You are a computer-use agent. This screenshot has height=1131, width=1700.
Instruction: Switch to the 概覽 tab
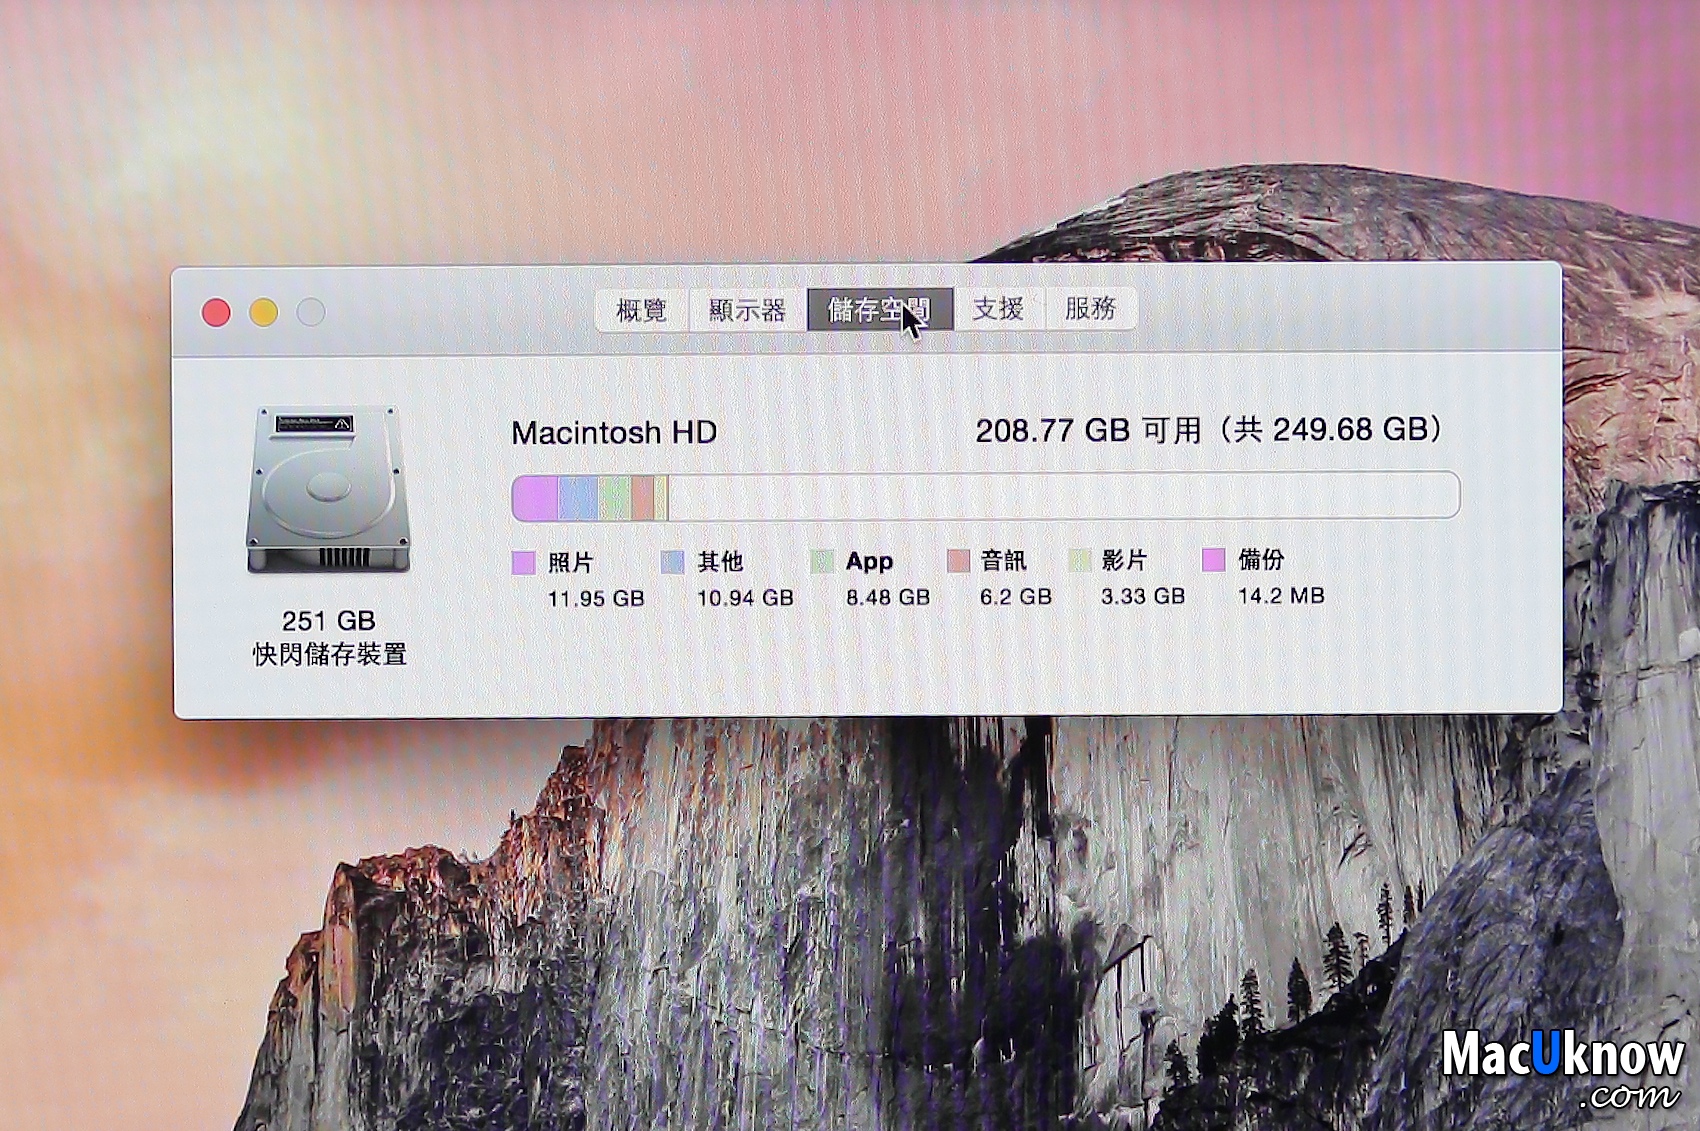pyautogui.click(x=641, y=310)
